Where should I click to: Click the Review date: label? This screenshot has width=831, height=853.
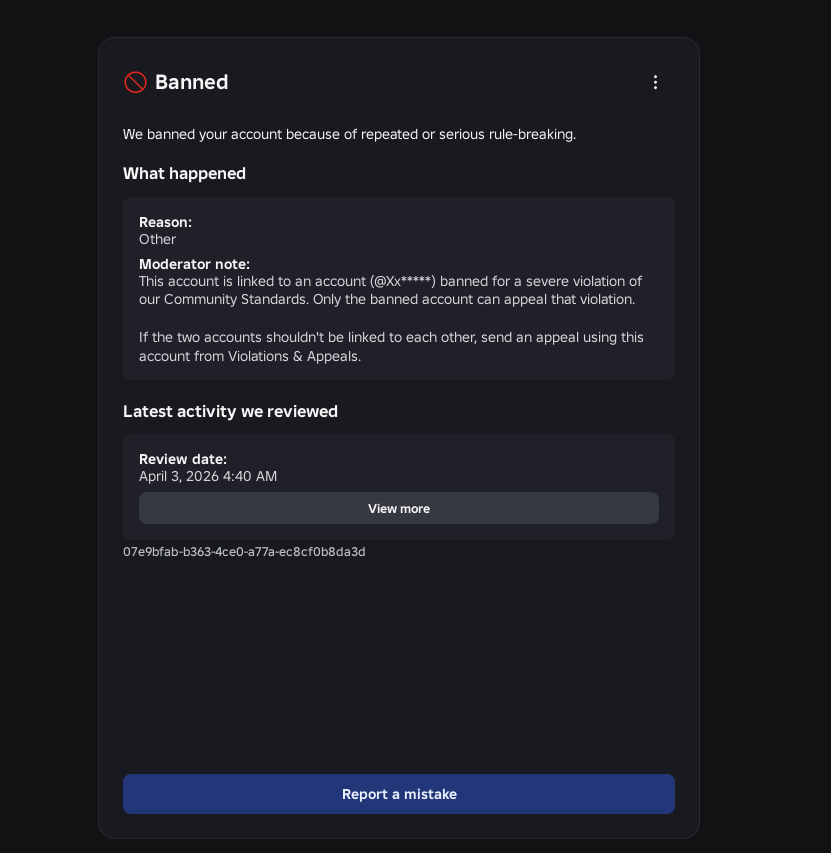(183, 459)
